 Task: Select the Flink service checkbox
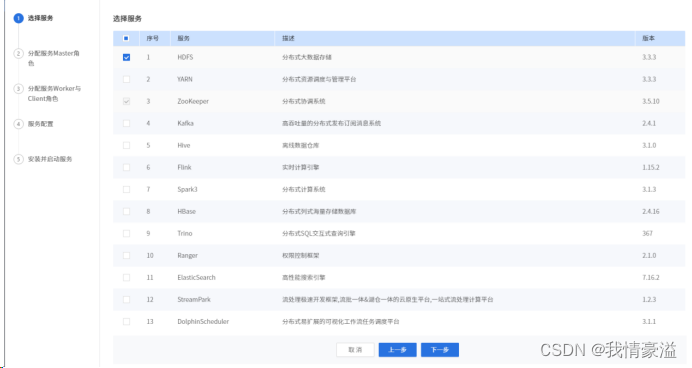(x=126, y=168)
